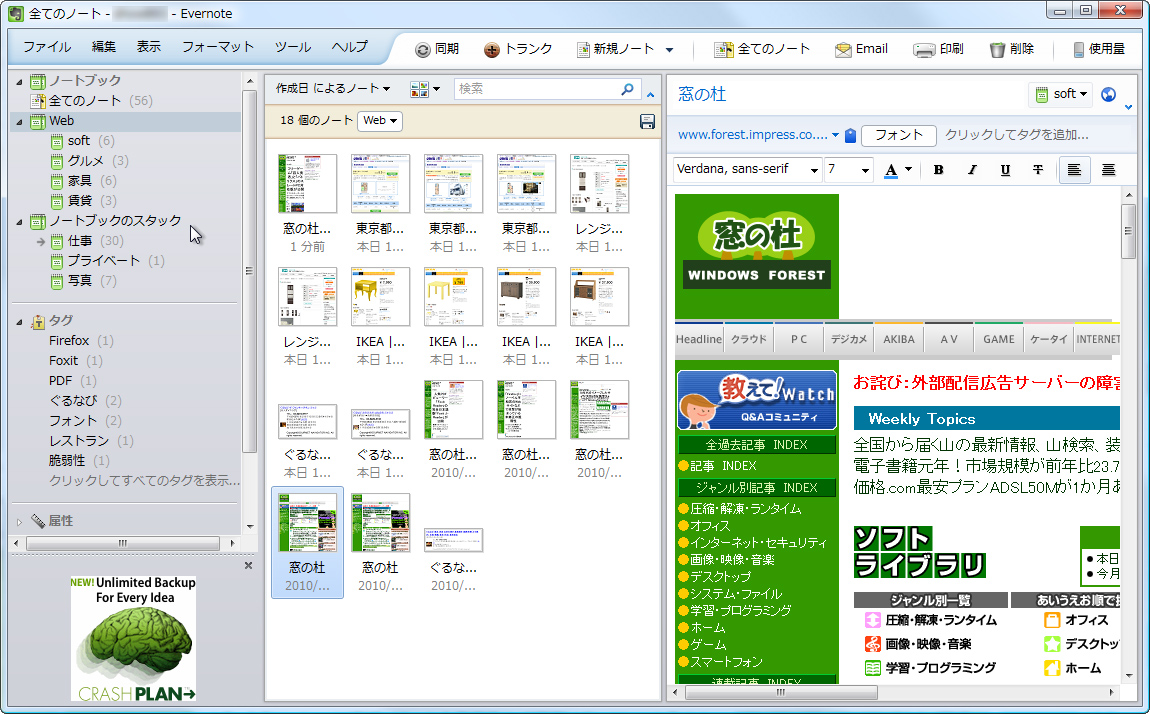This screenshot has width=1150, height=714.
Task: Toggle strikethrough formatting
Action: pyautogui.click(x=1038, y=170)
